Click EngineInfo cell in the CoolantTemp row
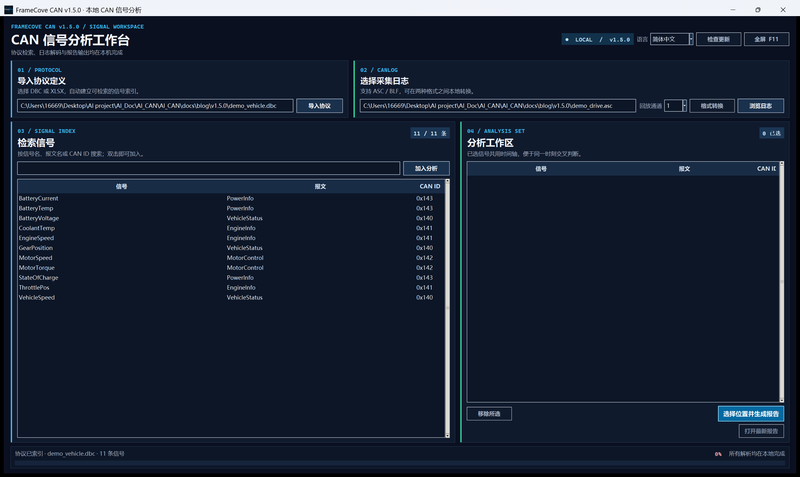The height and width of the screenshot is (477, 800). pos(241,228)
